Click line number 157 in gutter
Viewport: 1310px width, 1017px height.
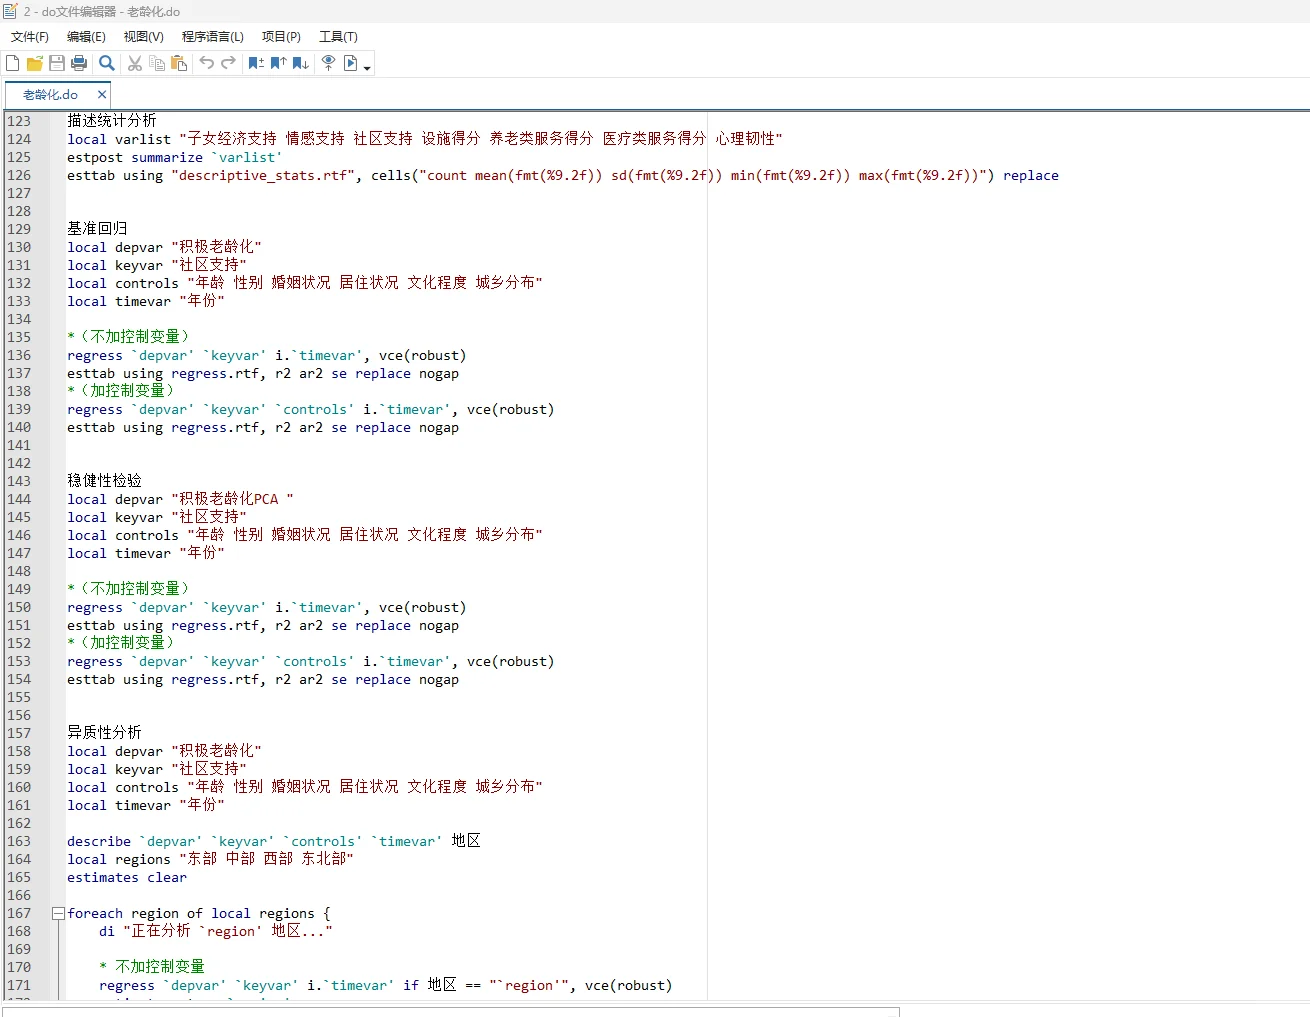click(19, 733)
